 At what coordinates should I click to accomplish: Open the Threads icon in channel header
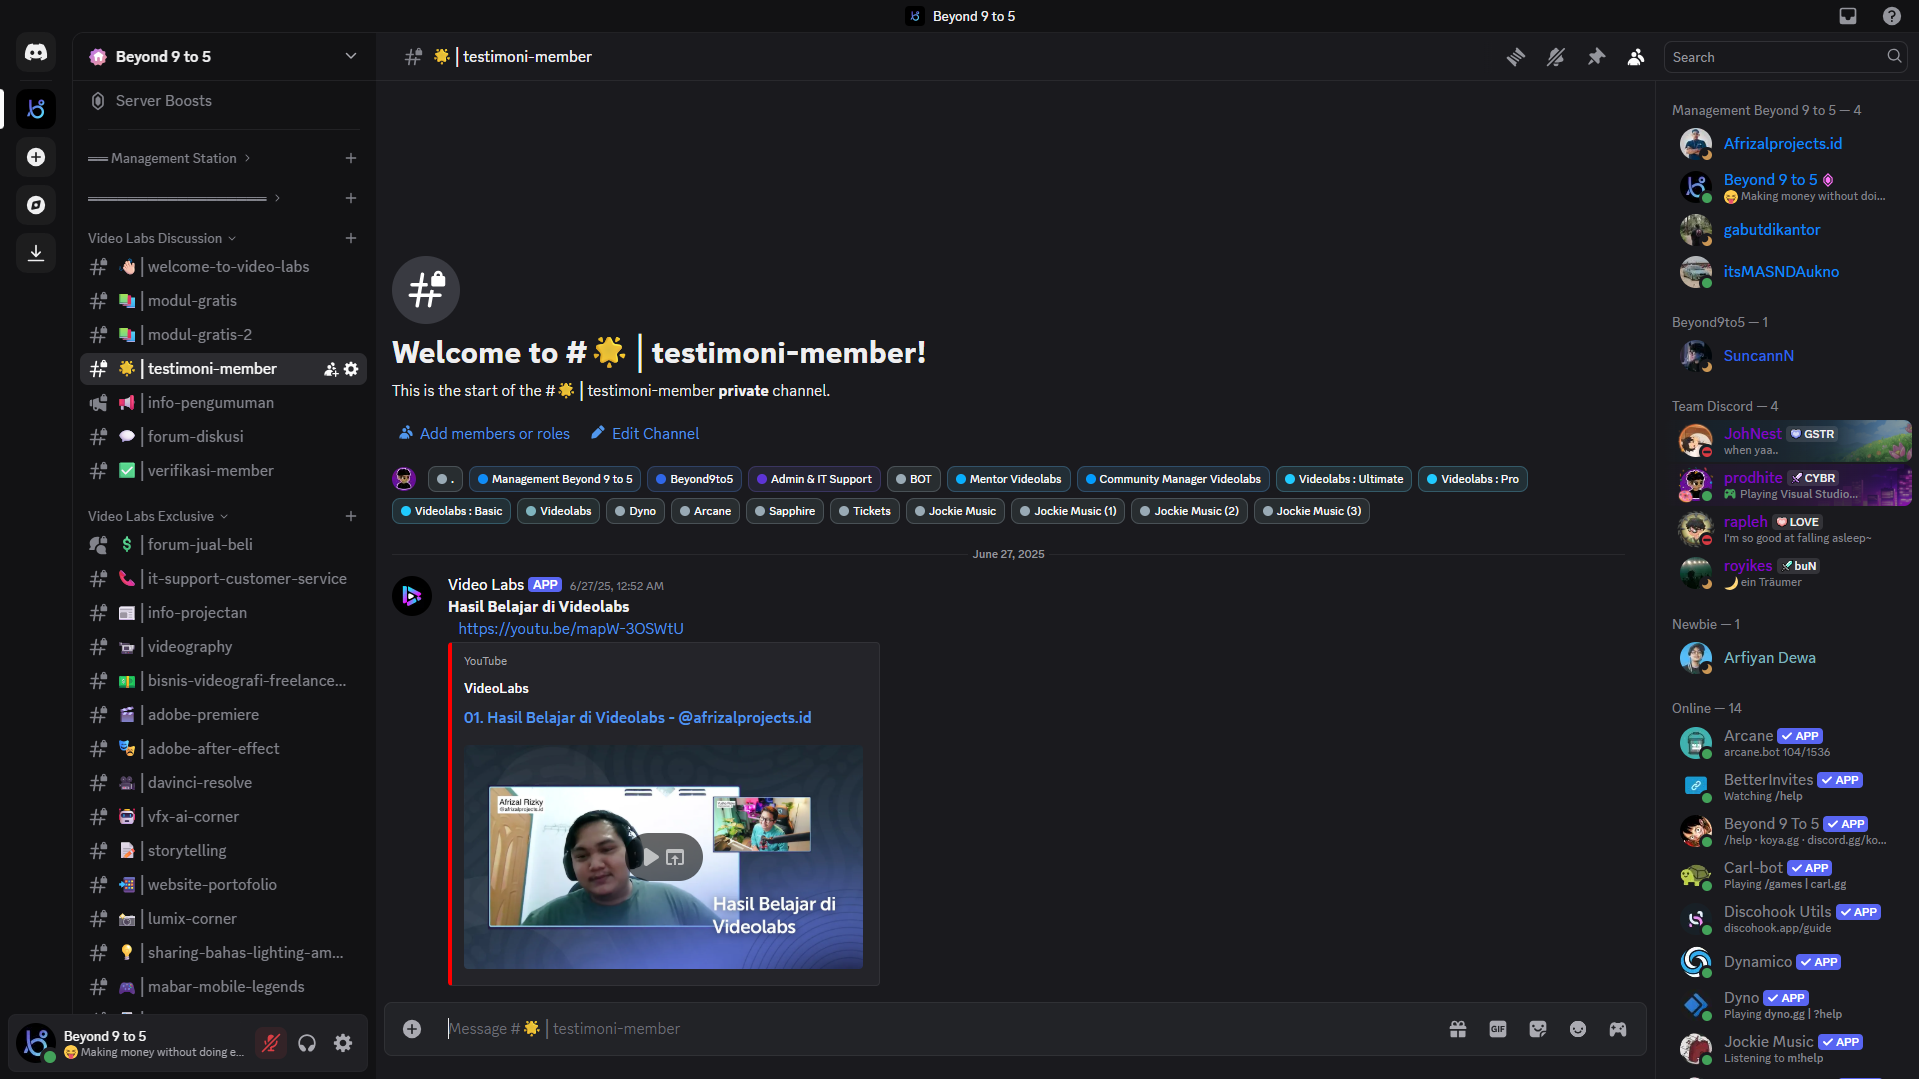[x=1516, y=57]
